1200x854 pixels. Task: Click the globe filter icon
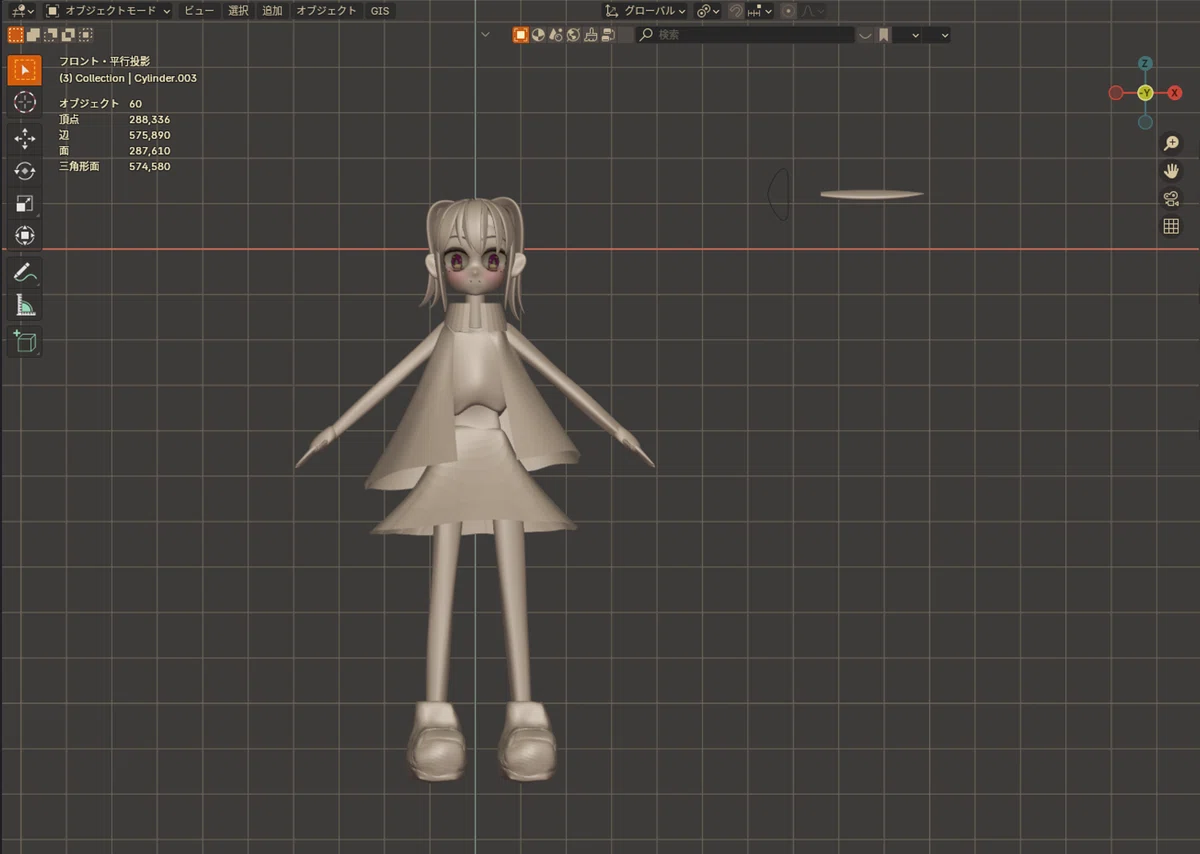coord(573,34)
